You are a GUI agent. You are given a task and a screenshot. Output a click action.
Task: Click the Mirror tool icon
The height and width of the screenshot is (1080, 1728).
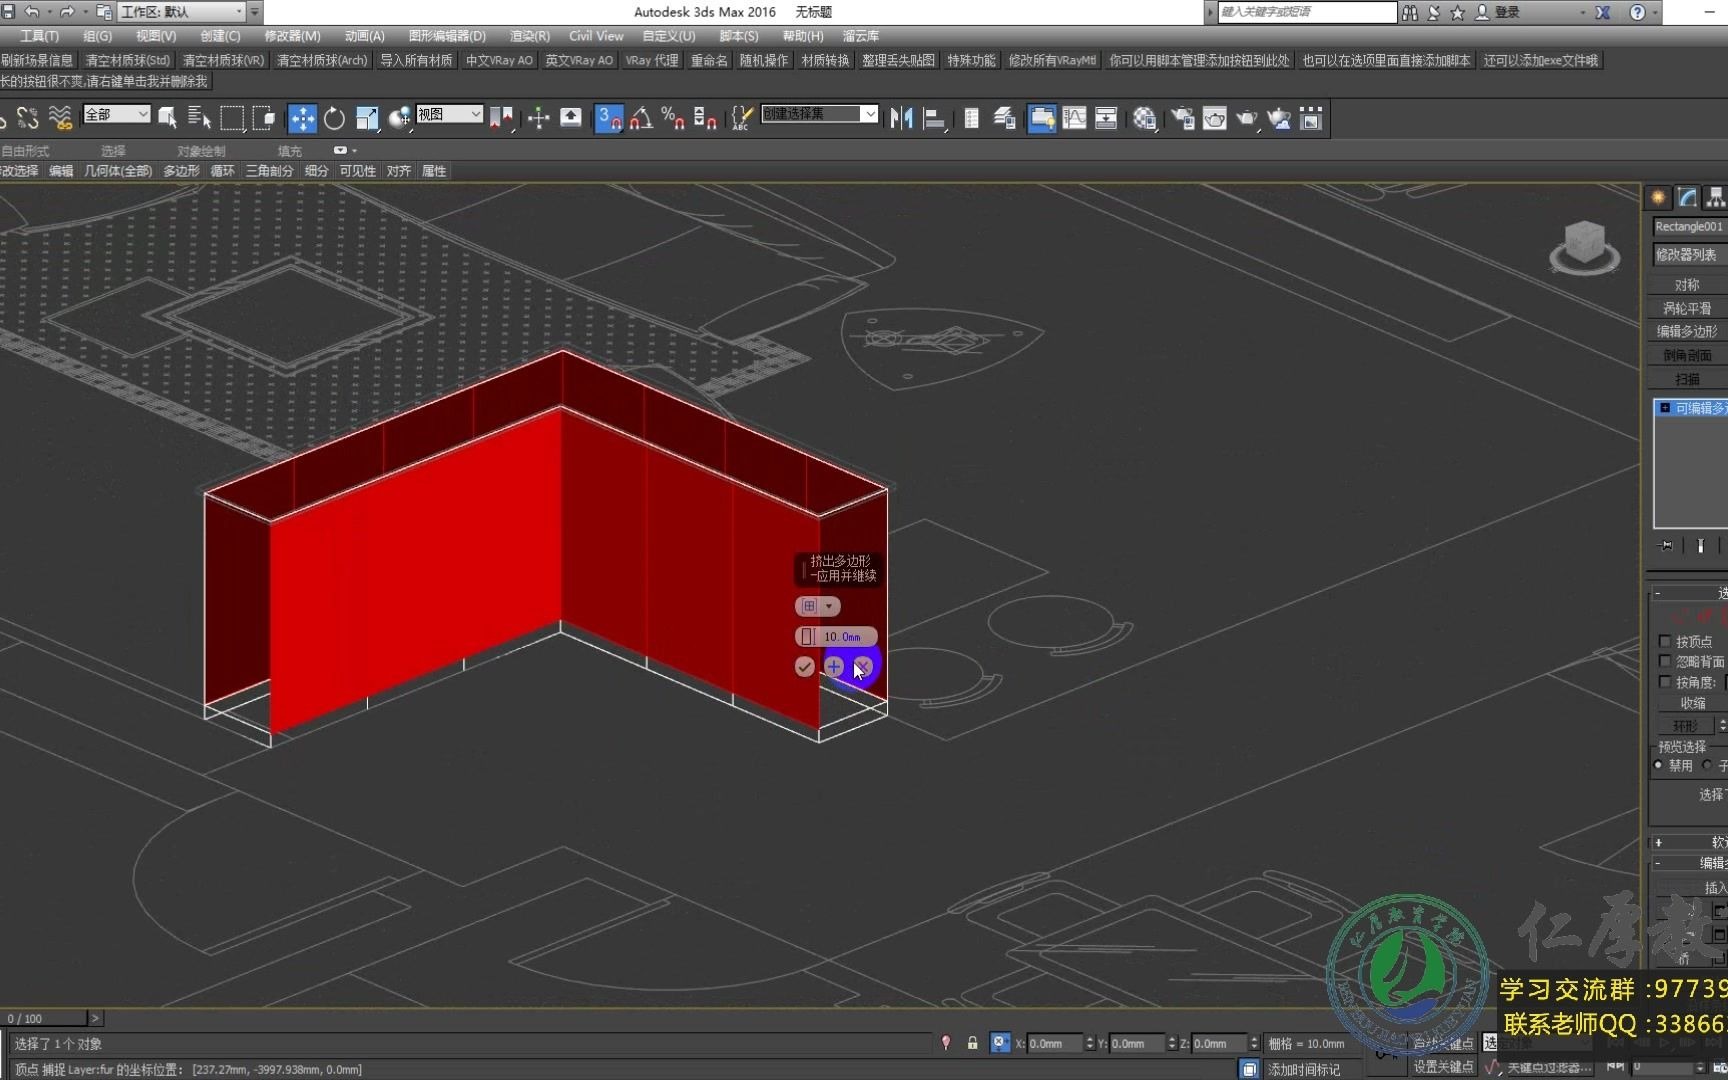[901, 119]
